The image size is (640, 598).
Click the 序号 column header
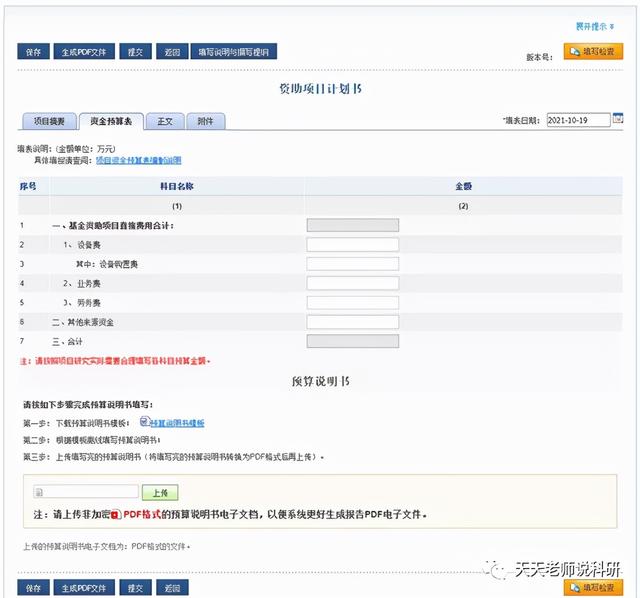pyautogui.click(x=28, y=186)
